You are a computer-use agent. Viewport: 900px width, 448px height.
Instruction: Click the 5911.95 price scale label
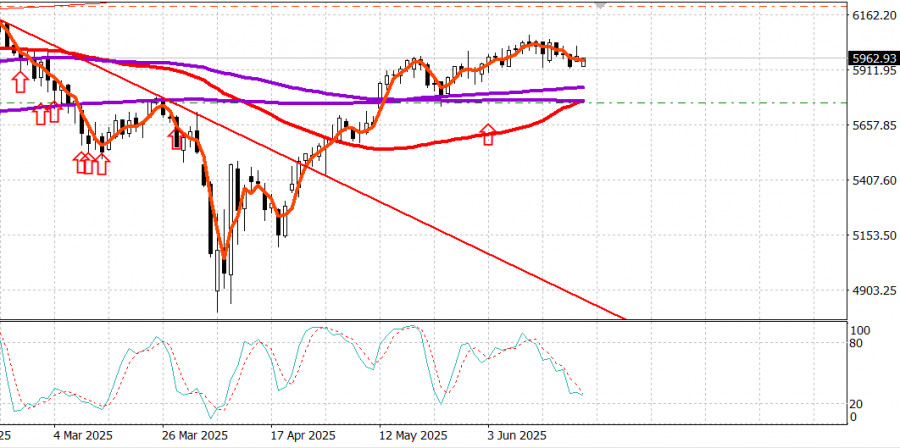875,71
